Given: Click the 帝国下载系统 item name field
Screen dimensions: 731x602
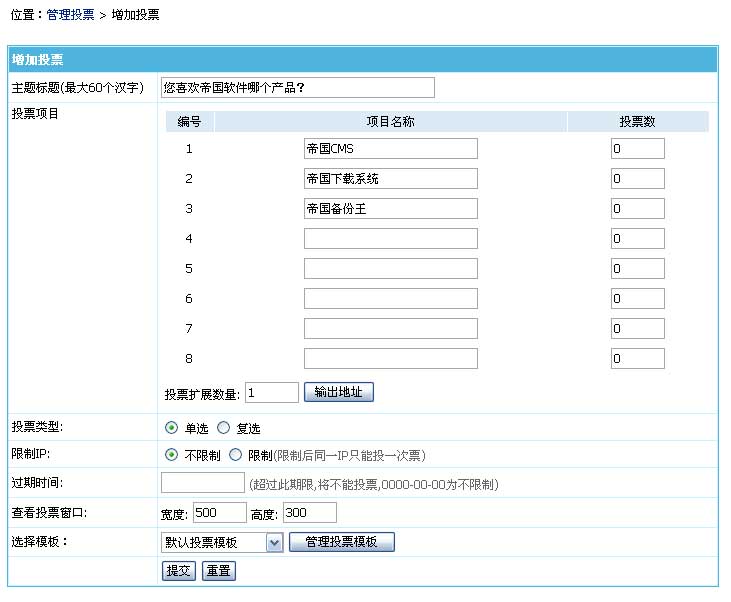Looking at the screenshot, I should click(390, 179).
